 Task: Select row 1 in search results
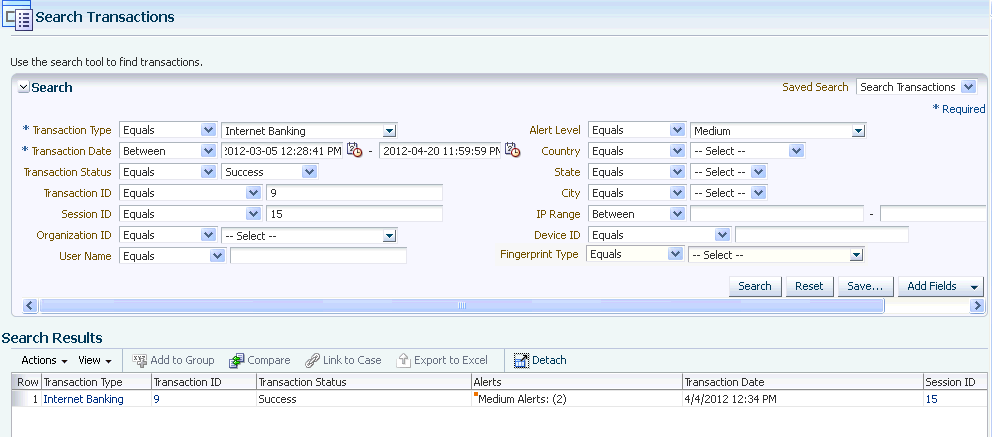[27, 399]
